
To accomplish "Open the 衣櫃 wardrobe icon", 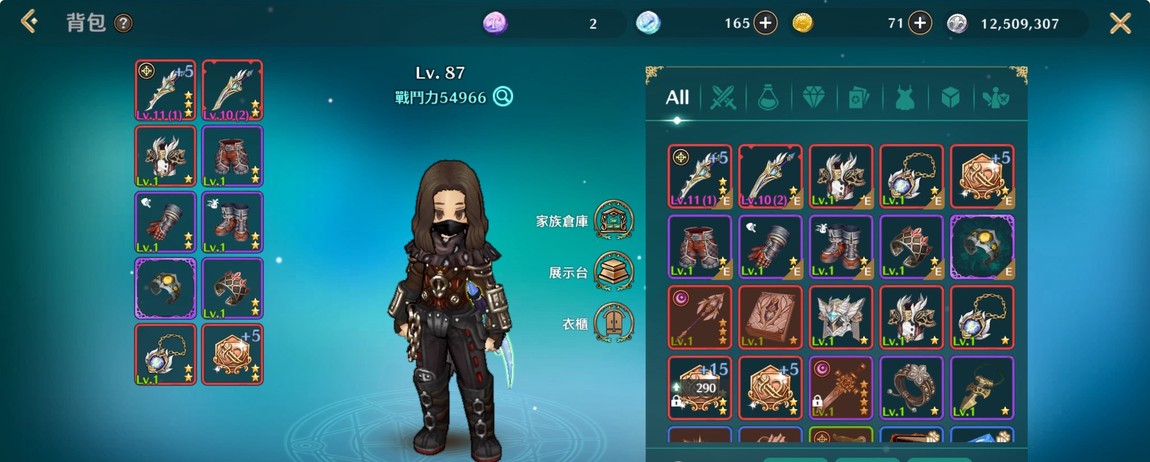I will coord(614,323).
